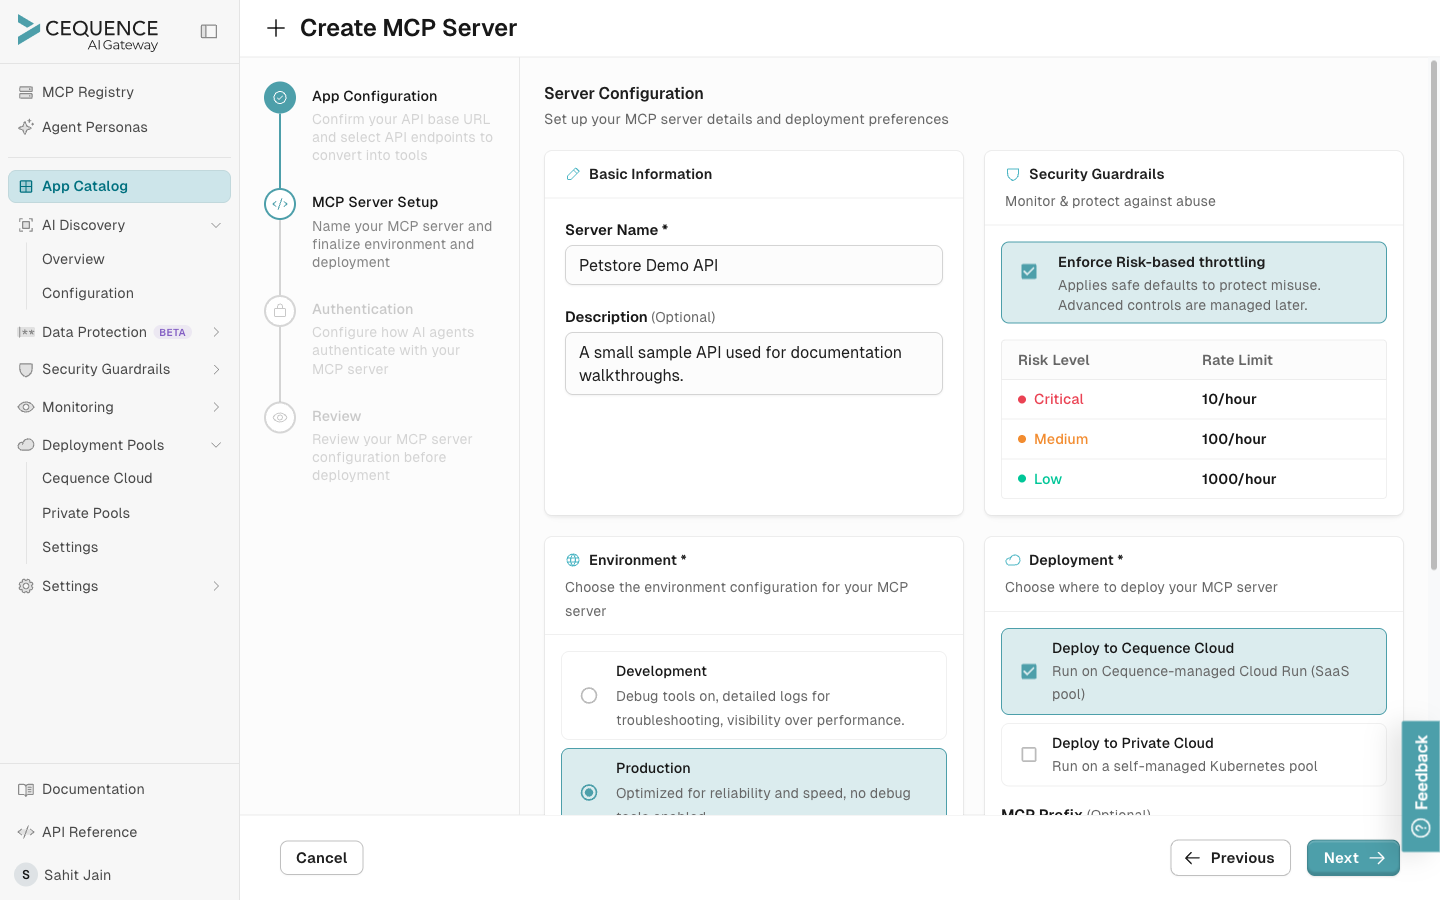Click the Agent Personas sparkle icon

coord(26,127)
